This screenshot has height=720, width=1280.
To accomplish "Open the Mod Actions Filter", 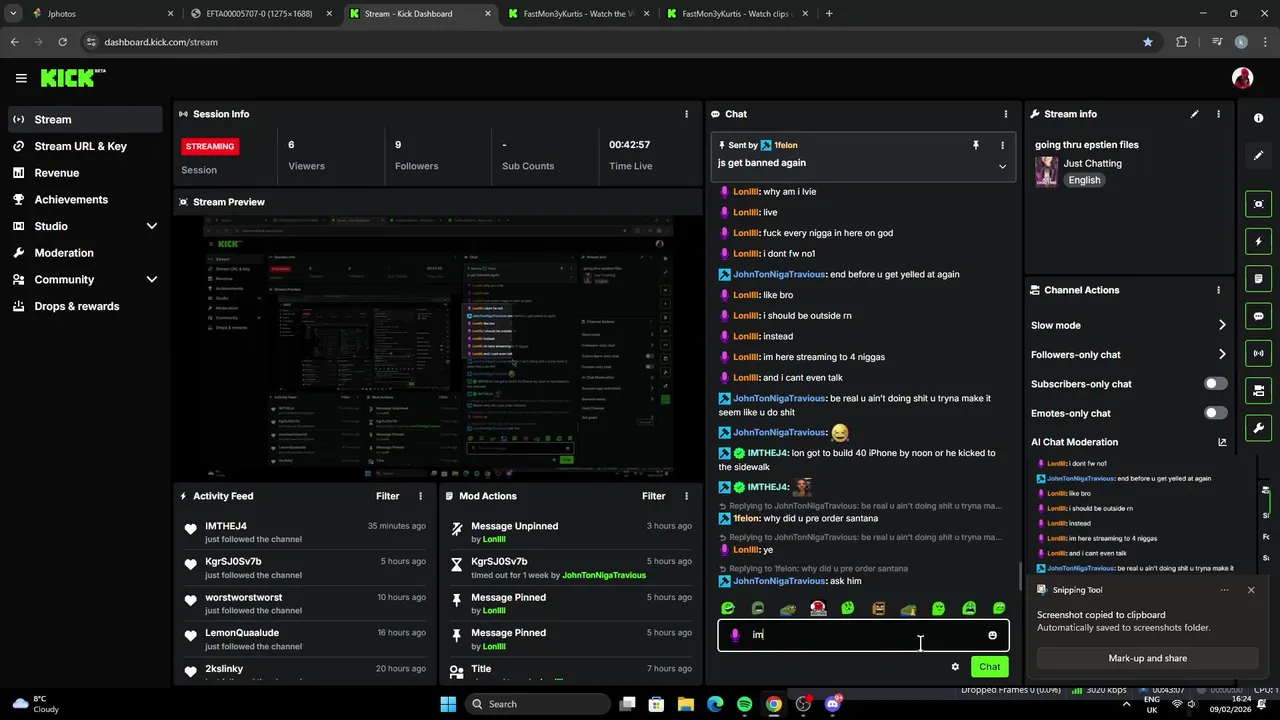I will tap(653, 496).
